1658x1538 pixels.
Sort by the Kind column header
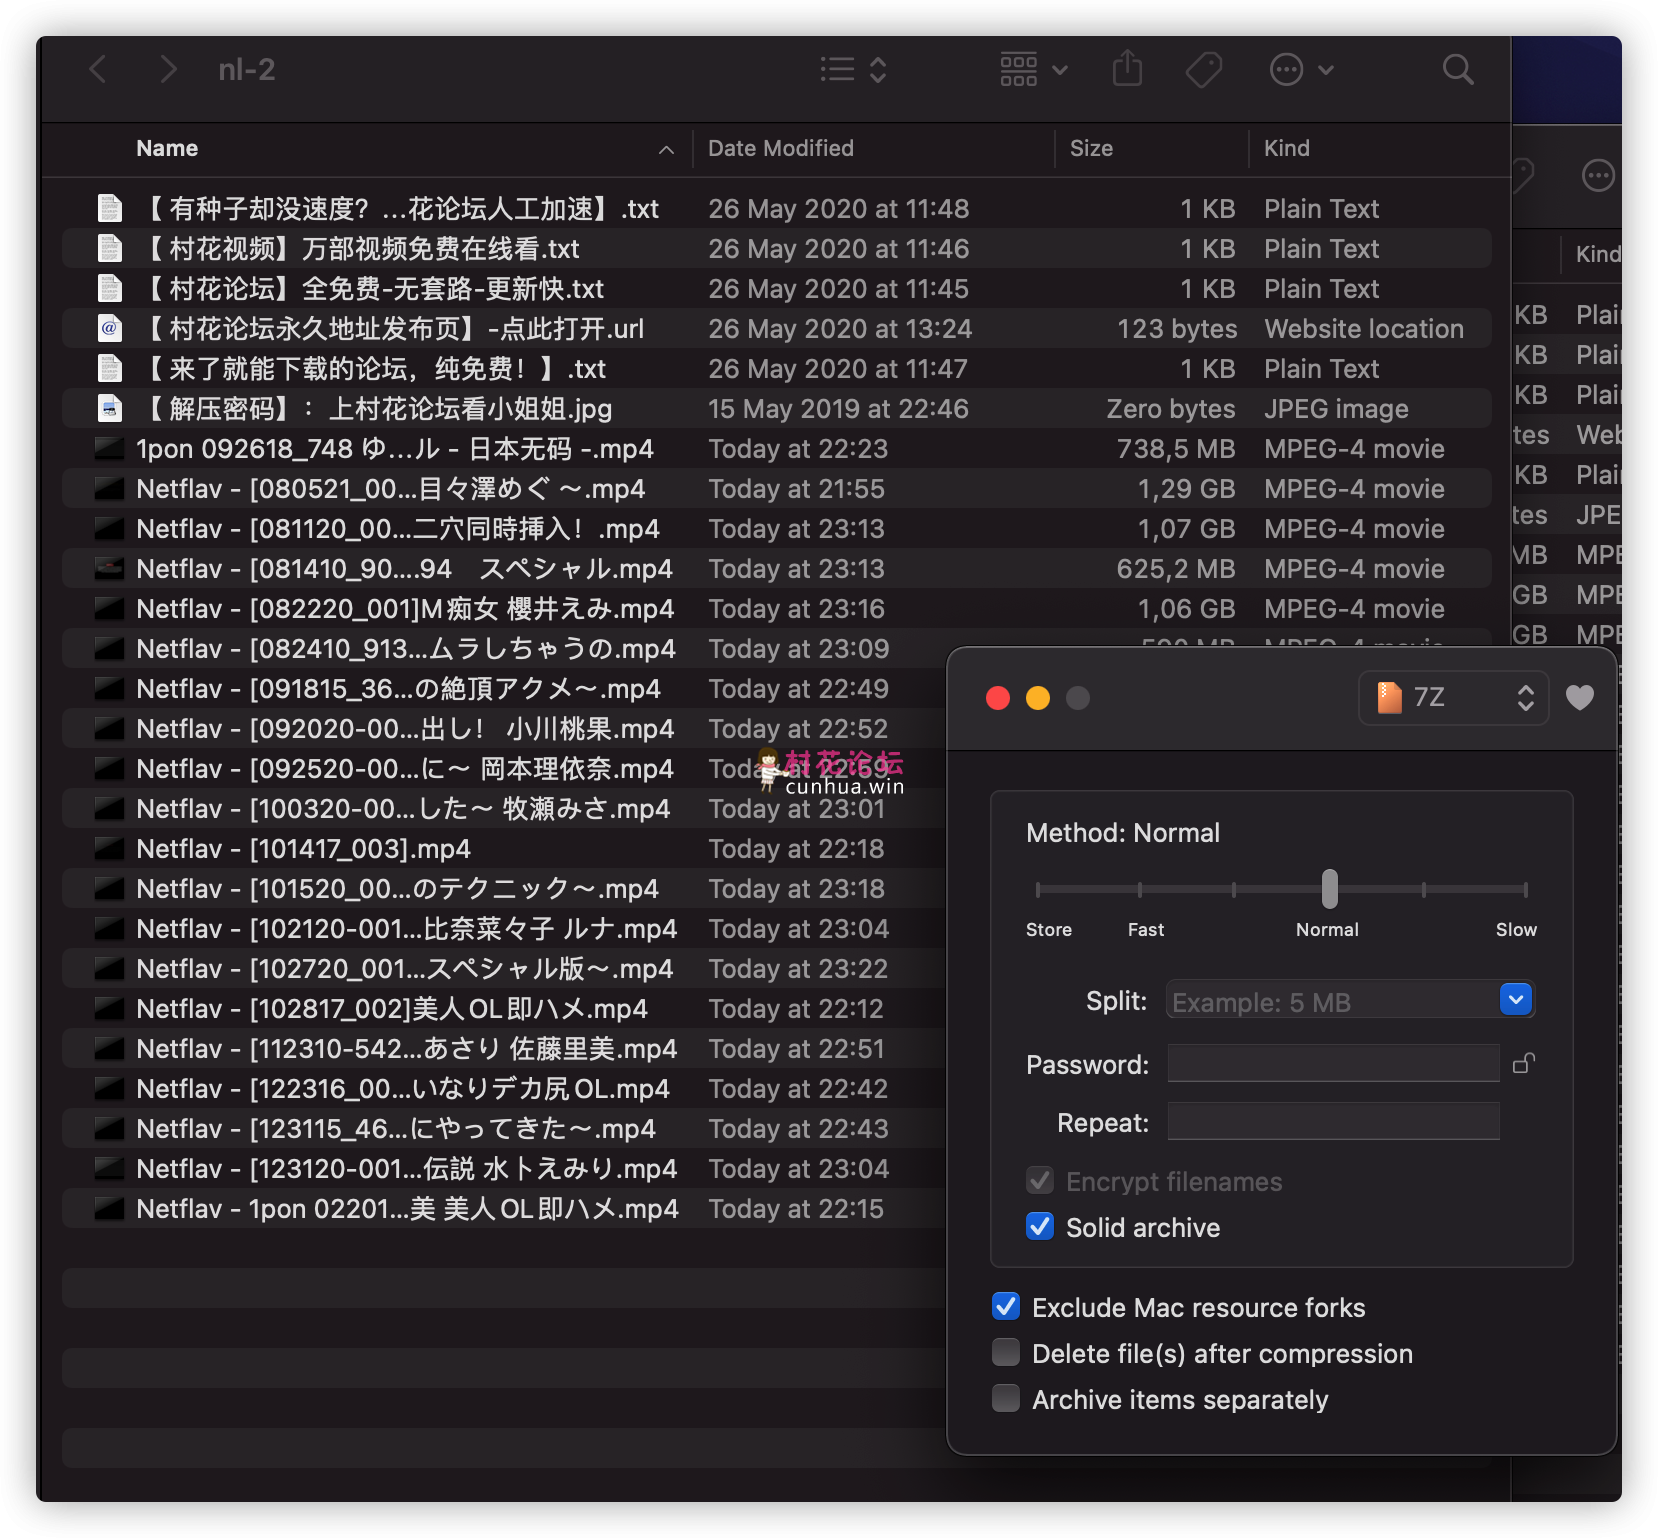pyautogui.click(x=1287, y=148)
